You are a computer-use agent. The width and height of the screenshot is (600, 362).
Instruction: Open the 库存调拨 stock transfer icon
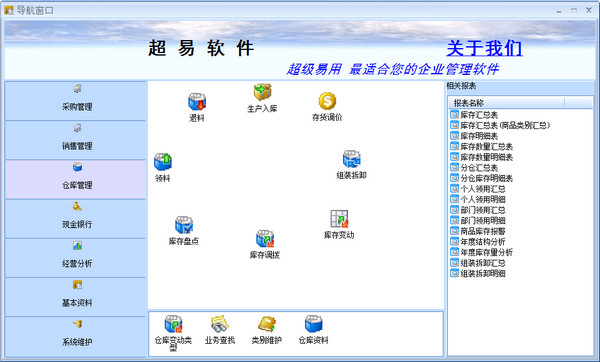click(x=265, y=239)
